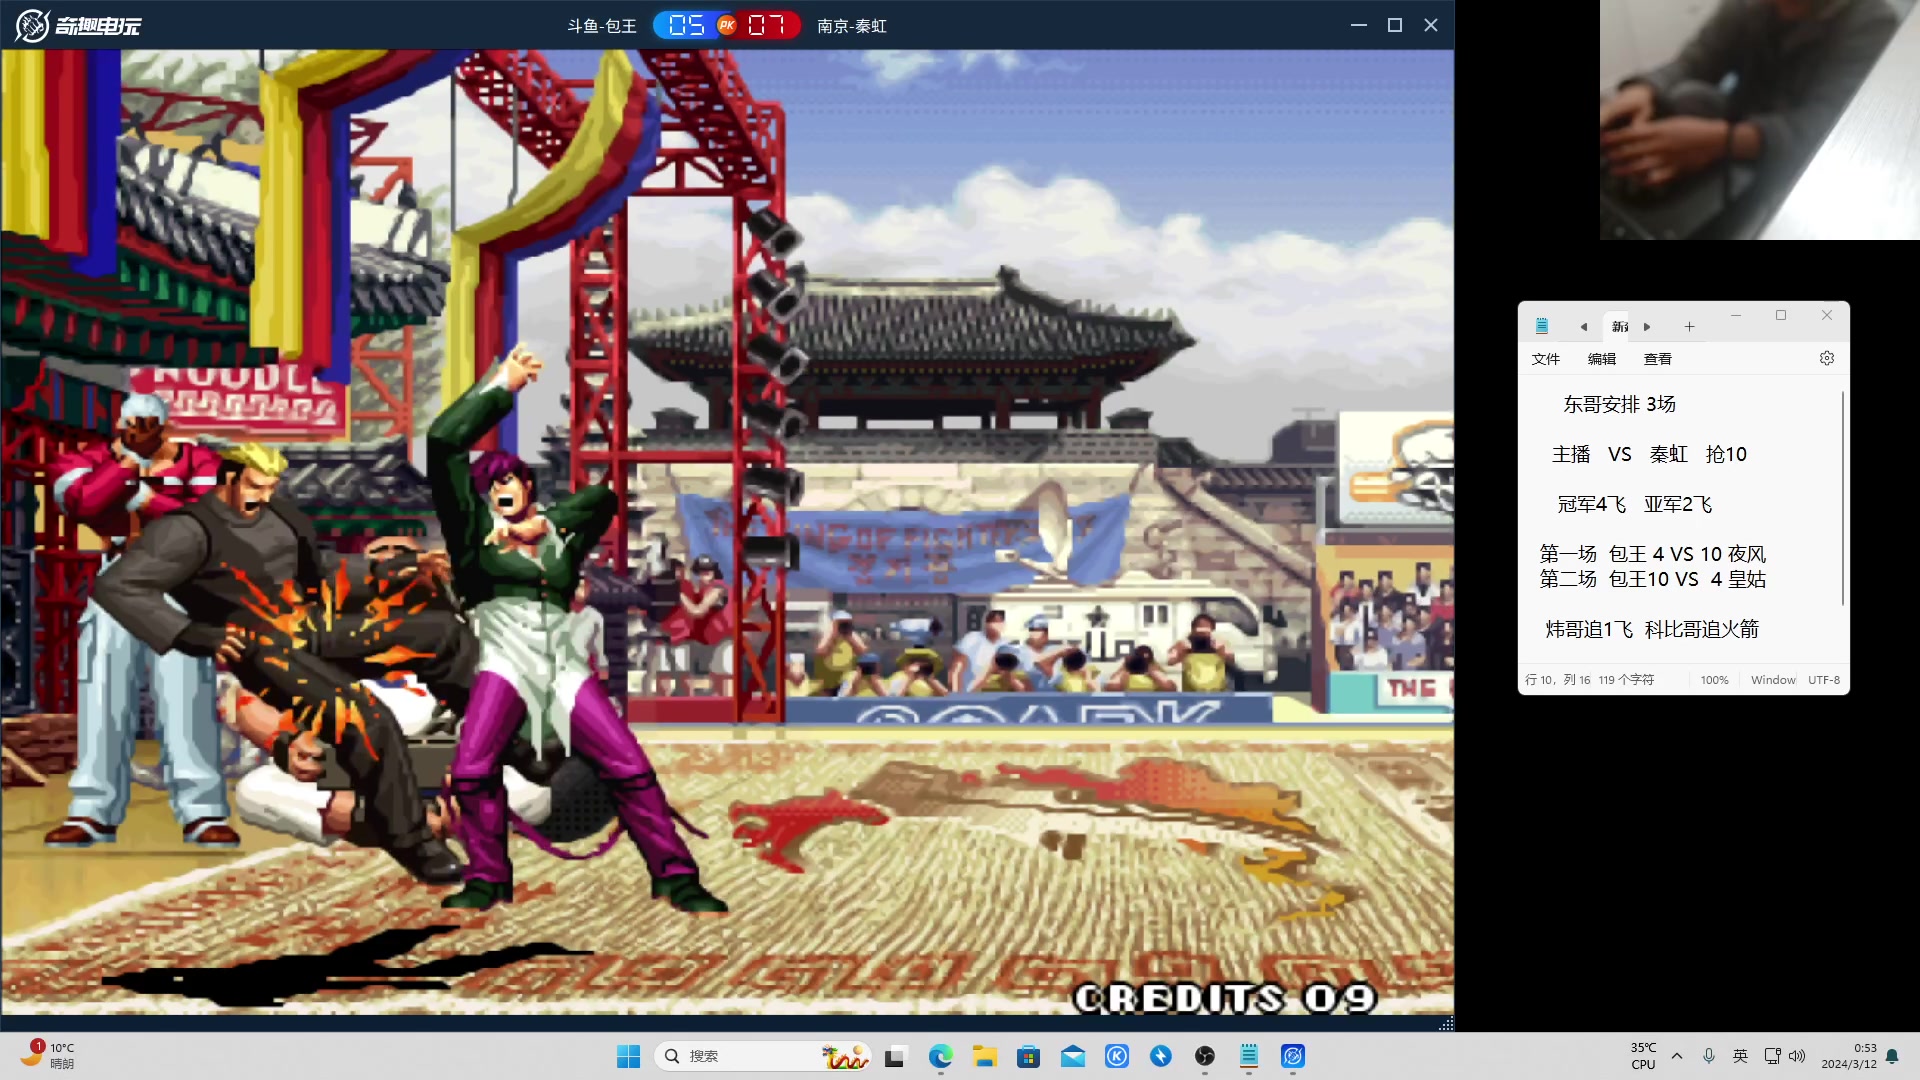Open the Notepad 查看 menu
1920x1080 pixels.
[x=1658, y=359]
